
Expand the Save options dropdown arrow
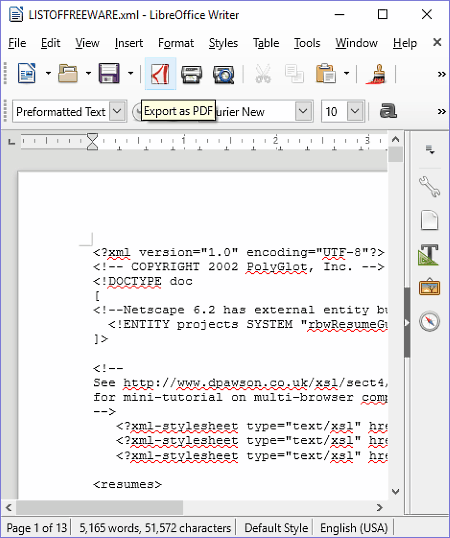[x=131, y=73]
